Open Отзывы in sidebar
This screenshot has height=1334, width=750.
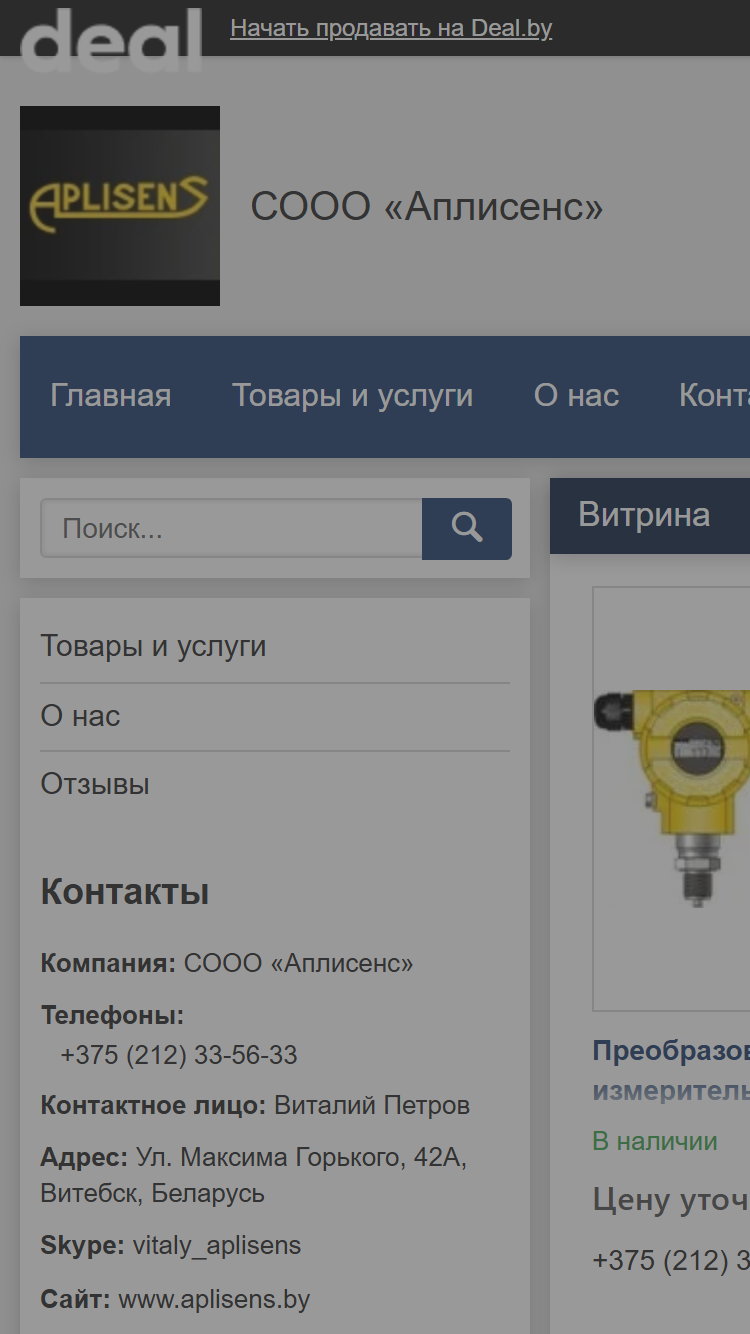tap(95, 784)
